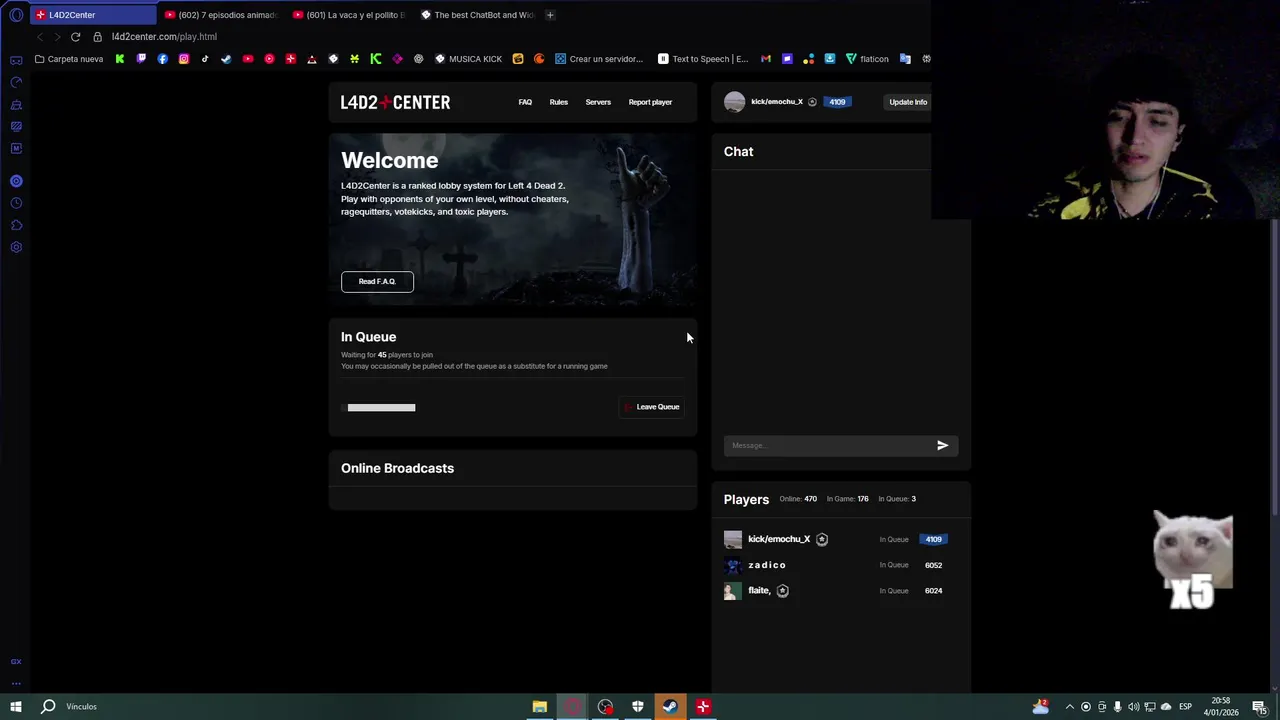Open the notification center on taskbar
Viewport: 1280px width, 720px height.
point(1259,707)
